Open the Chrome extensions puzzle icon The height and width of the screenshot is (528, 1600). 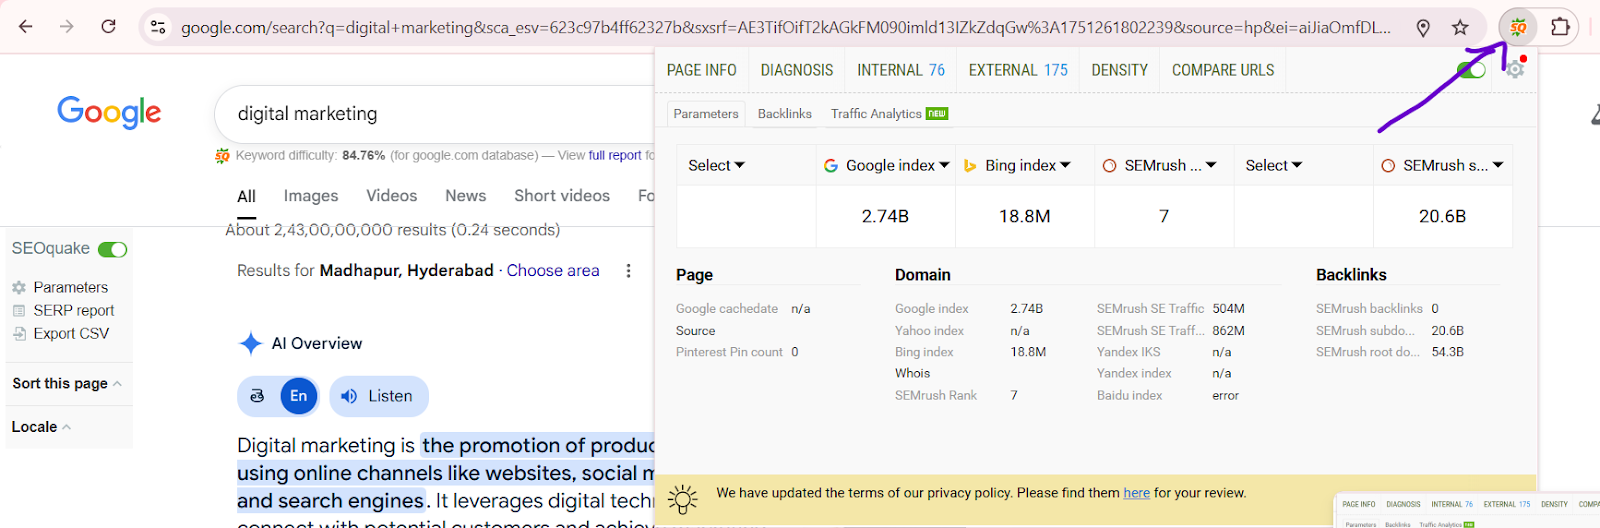pos(1560,27)
